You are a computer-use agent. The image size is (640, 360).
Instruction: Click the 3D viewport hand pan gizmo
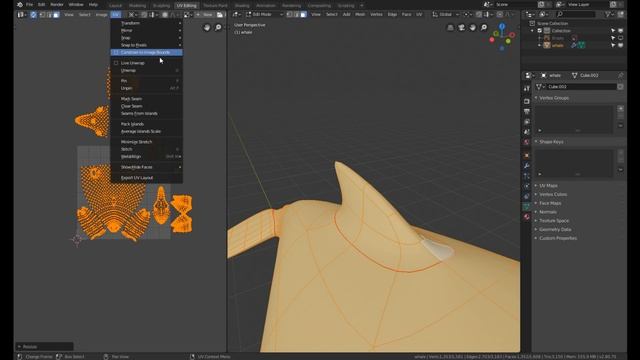click(473, 27)
